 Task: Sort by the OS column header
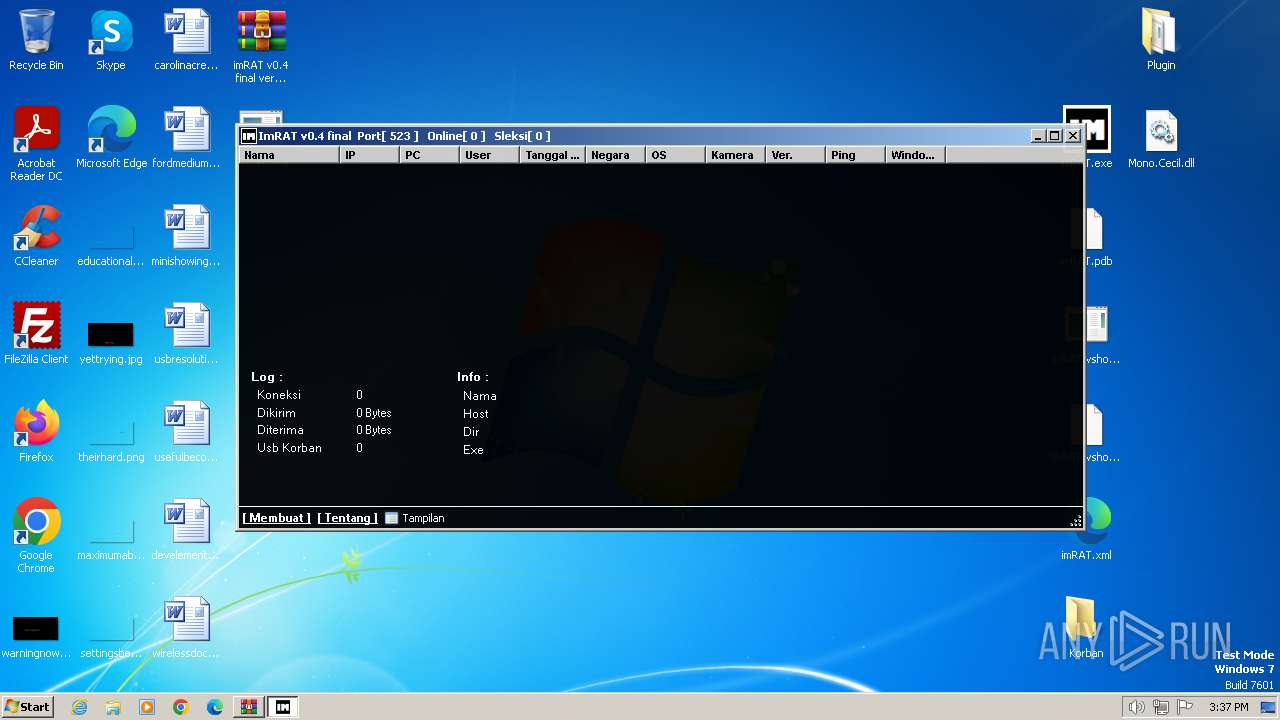pos(676,155)
